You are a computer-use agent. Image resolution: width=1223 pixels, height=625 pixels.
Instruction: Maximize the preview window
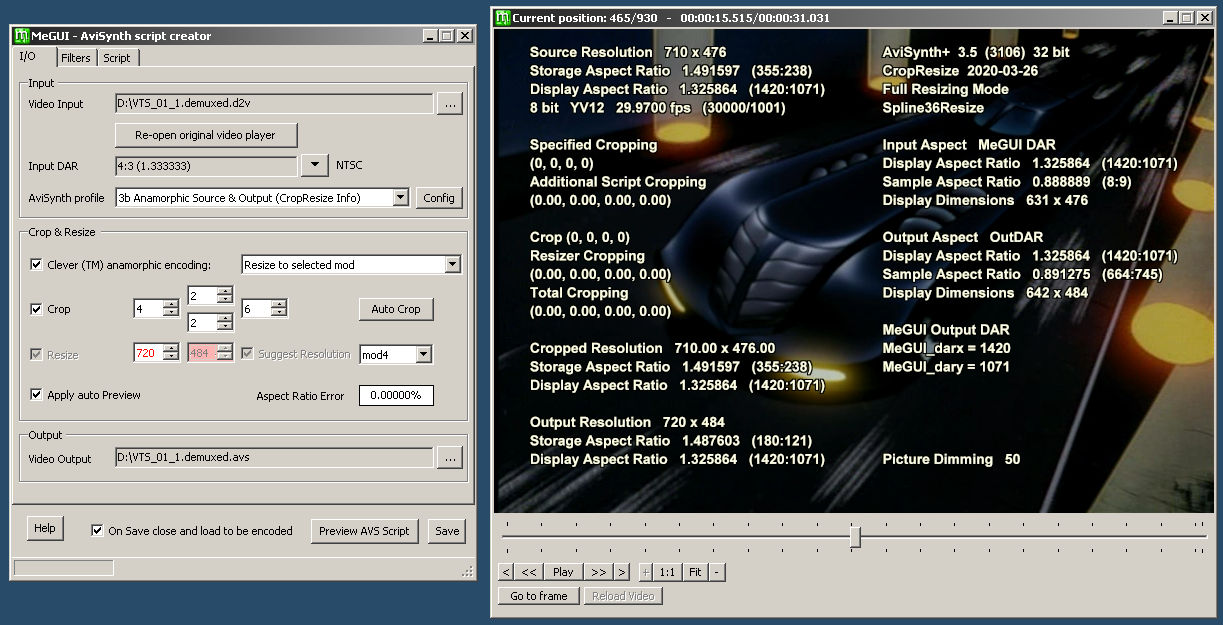tap(1186, 18)
